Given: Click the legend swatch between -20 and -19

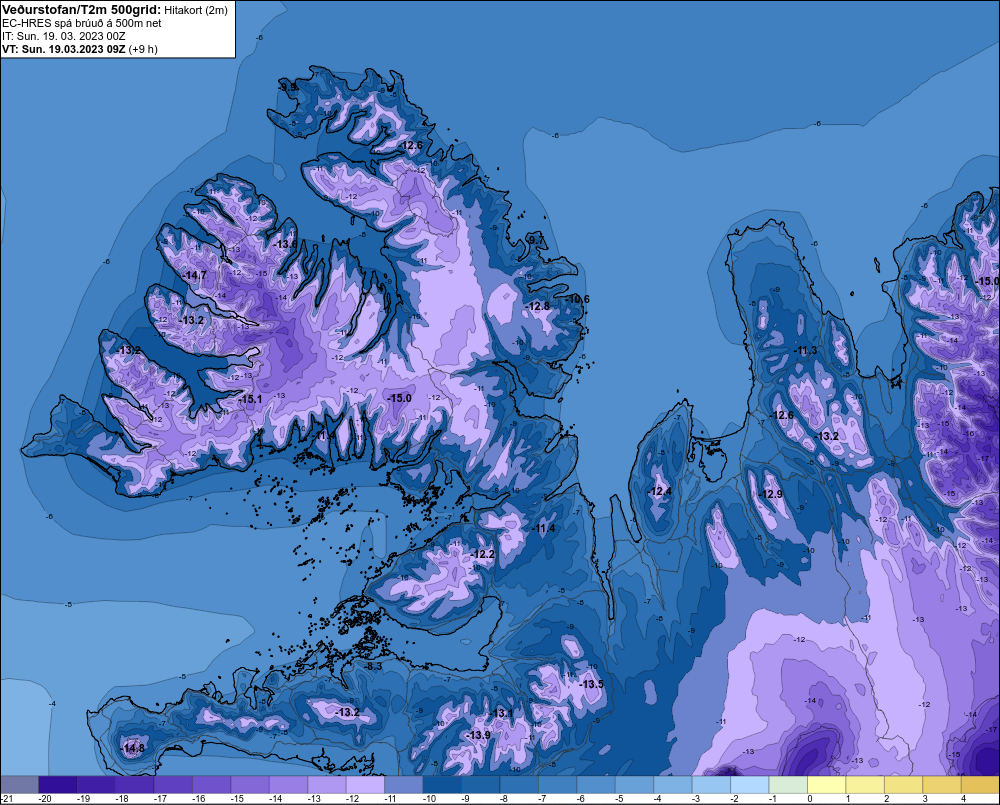Looking at the screenshot, I should point(58,784).
